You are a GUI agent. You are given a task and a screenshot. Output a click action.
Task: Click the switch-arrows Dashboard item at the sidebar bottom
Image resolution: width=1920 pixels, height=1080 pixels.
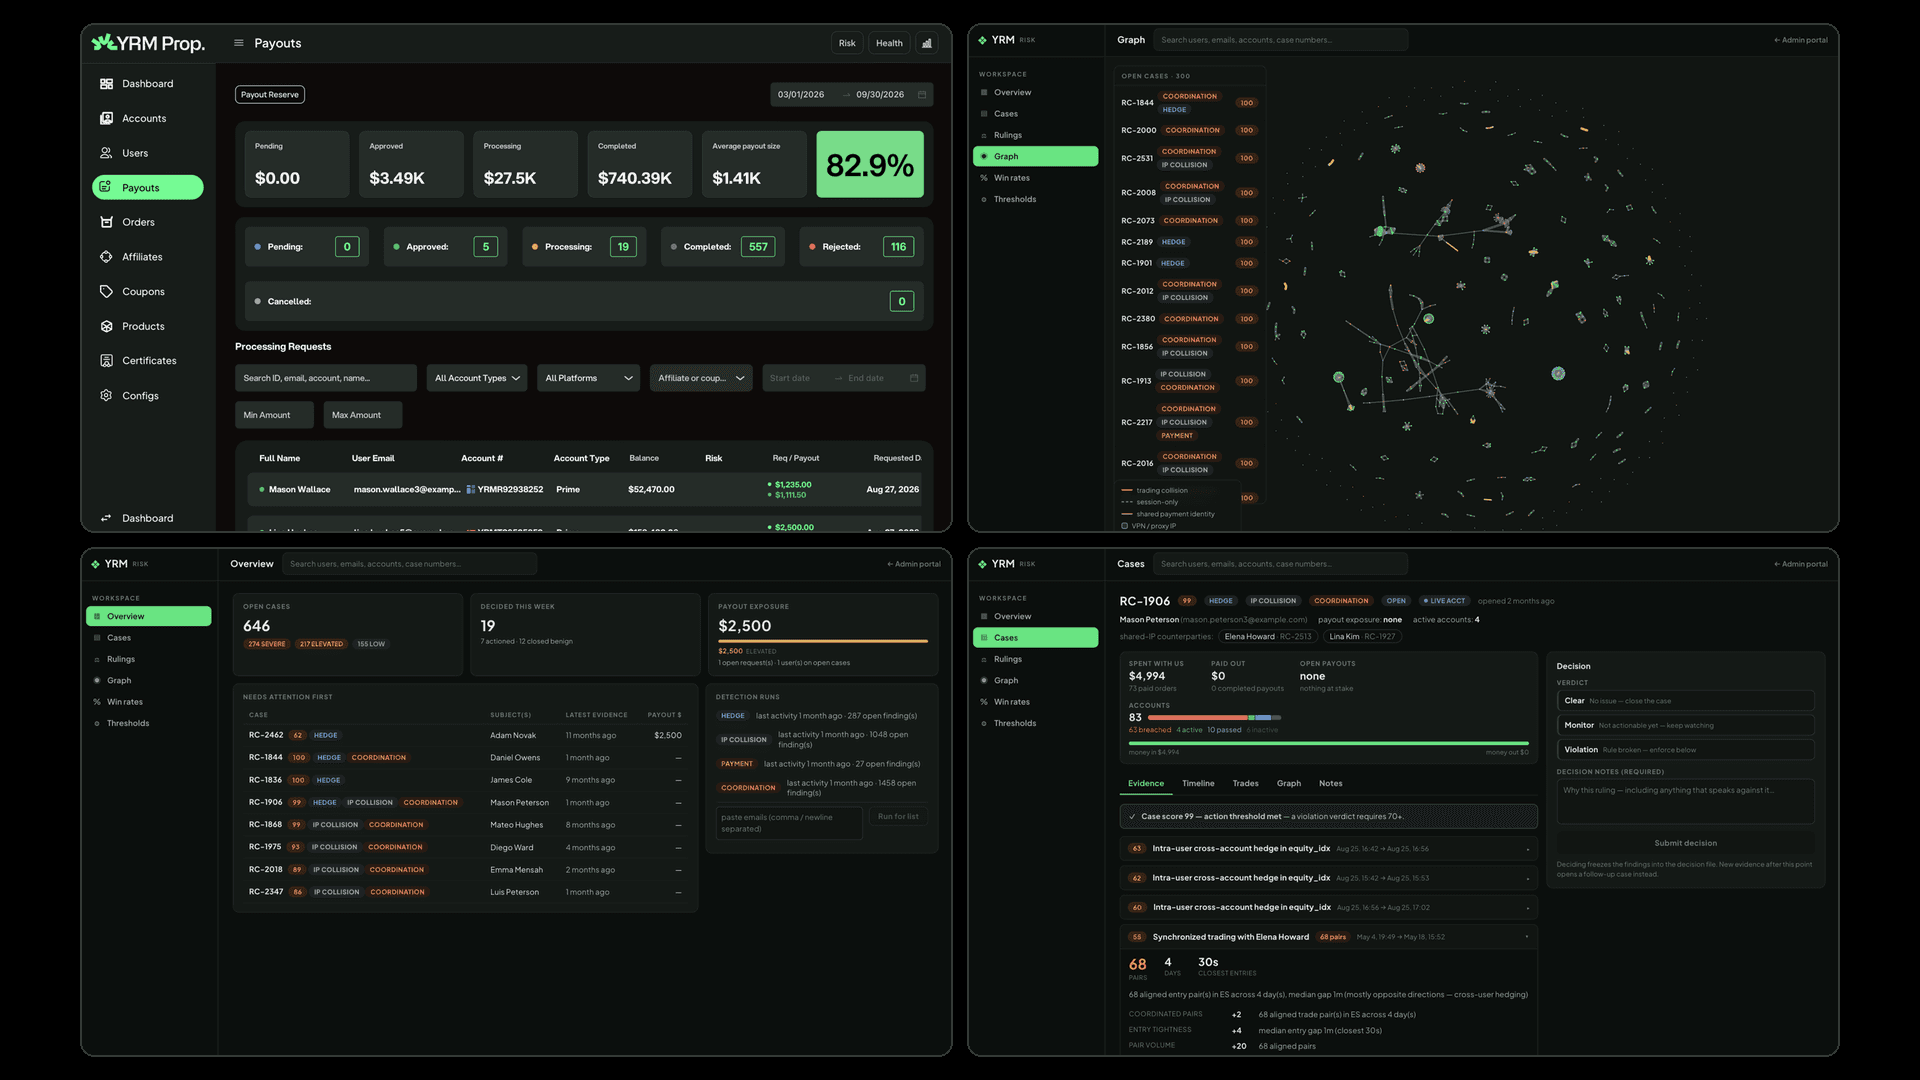pos(137,518)
